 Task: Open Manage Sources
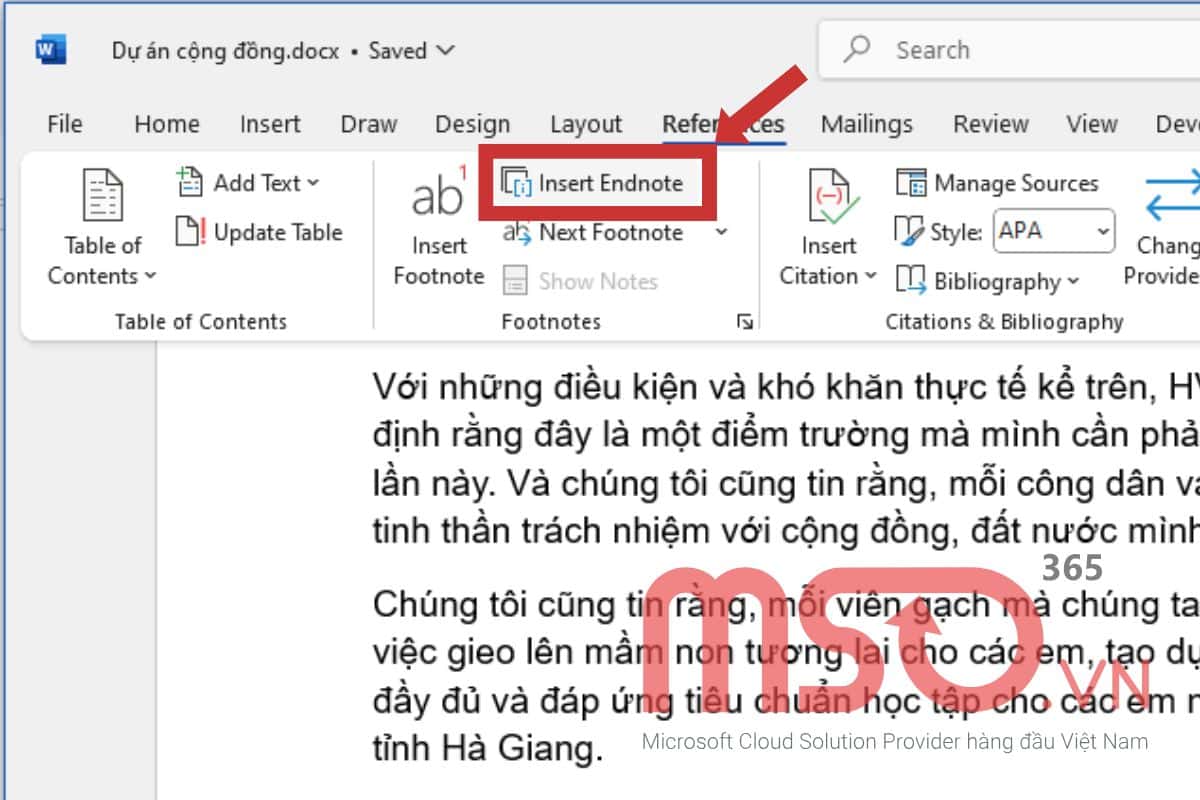pyautogui.click(x=996, y=183)
